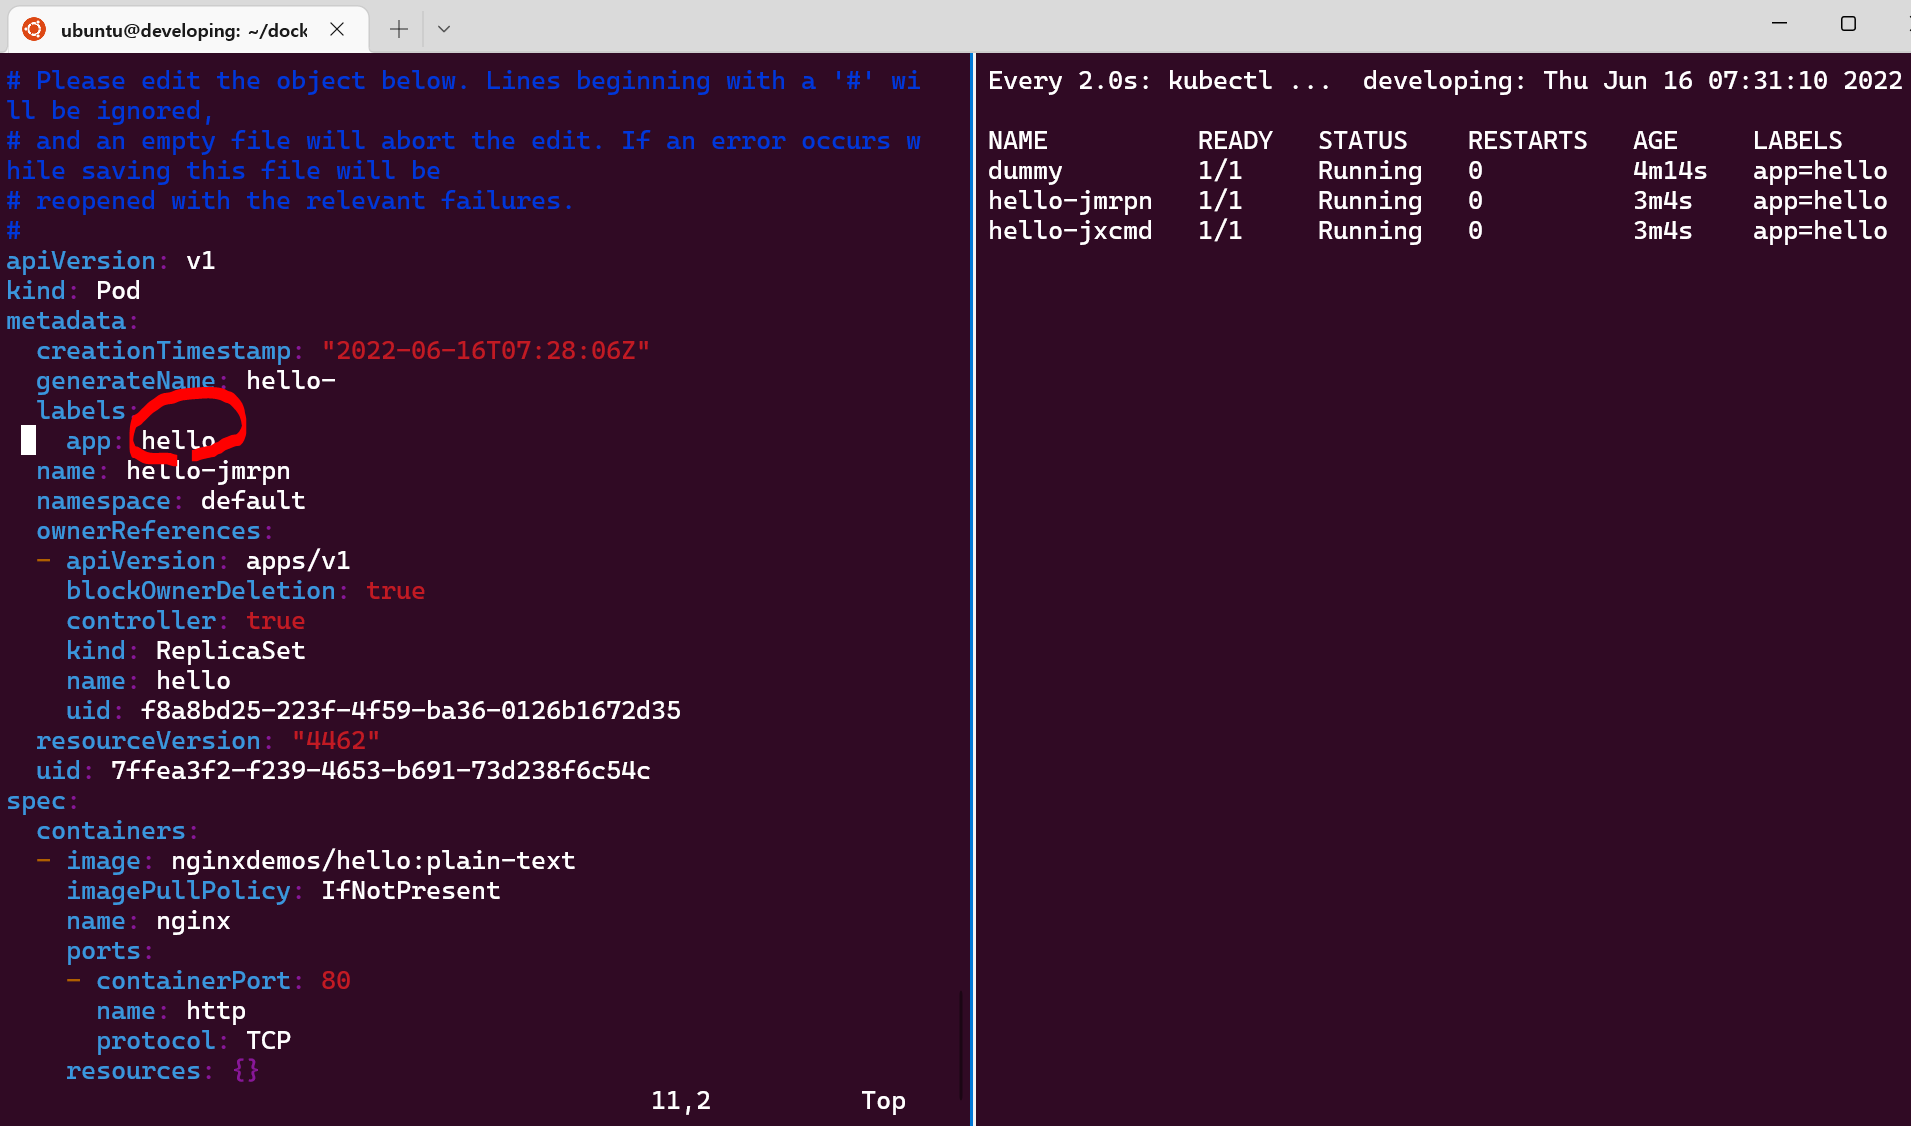The width and height of the screenshot is (1911, 1126).
Task: Click the 'imagePullPolicy: IfNotPresent' line
Action: tap(283, 891)
